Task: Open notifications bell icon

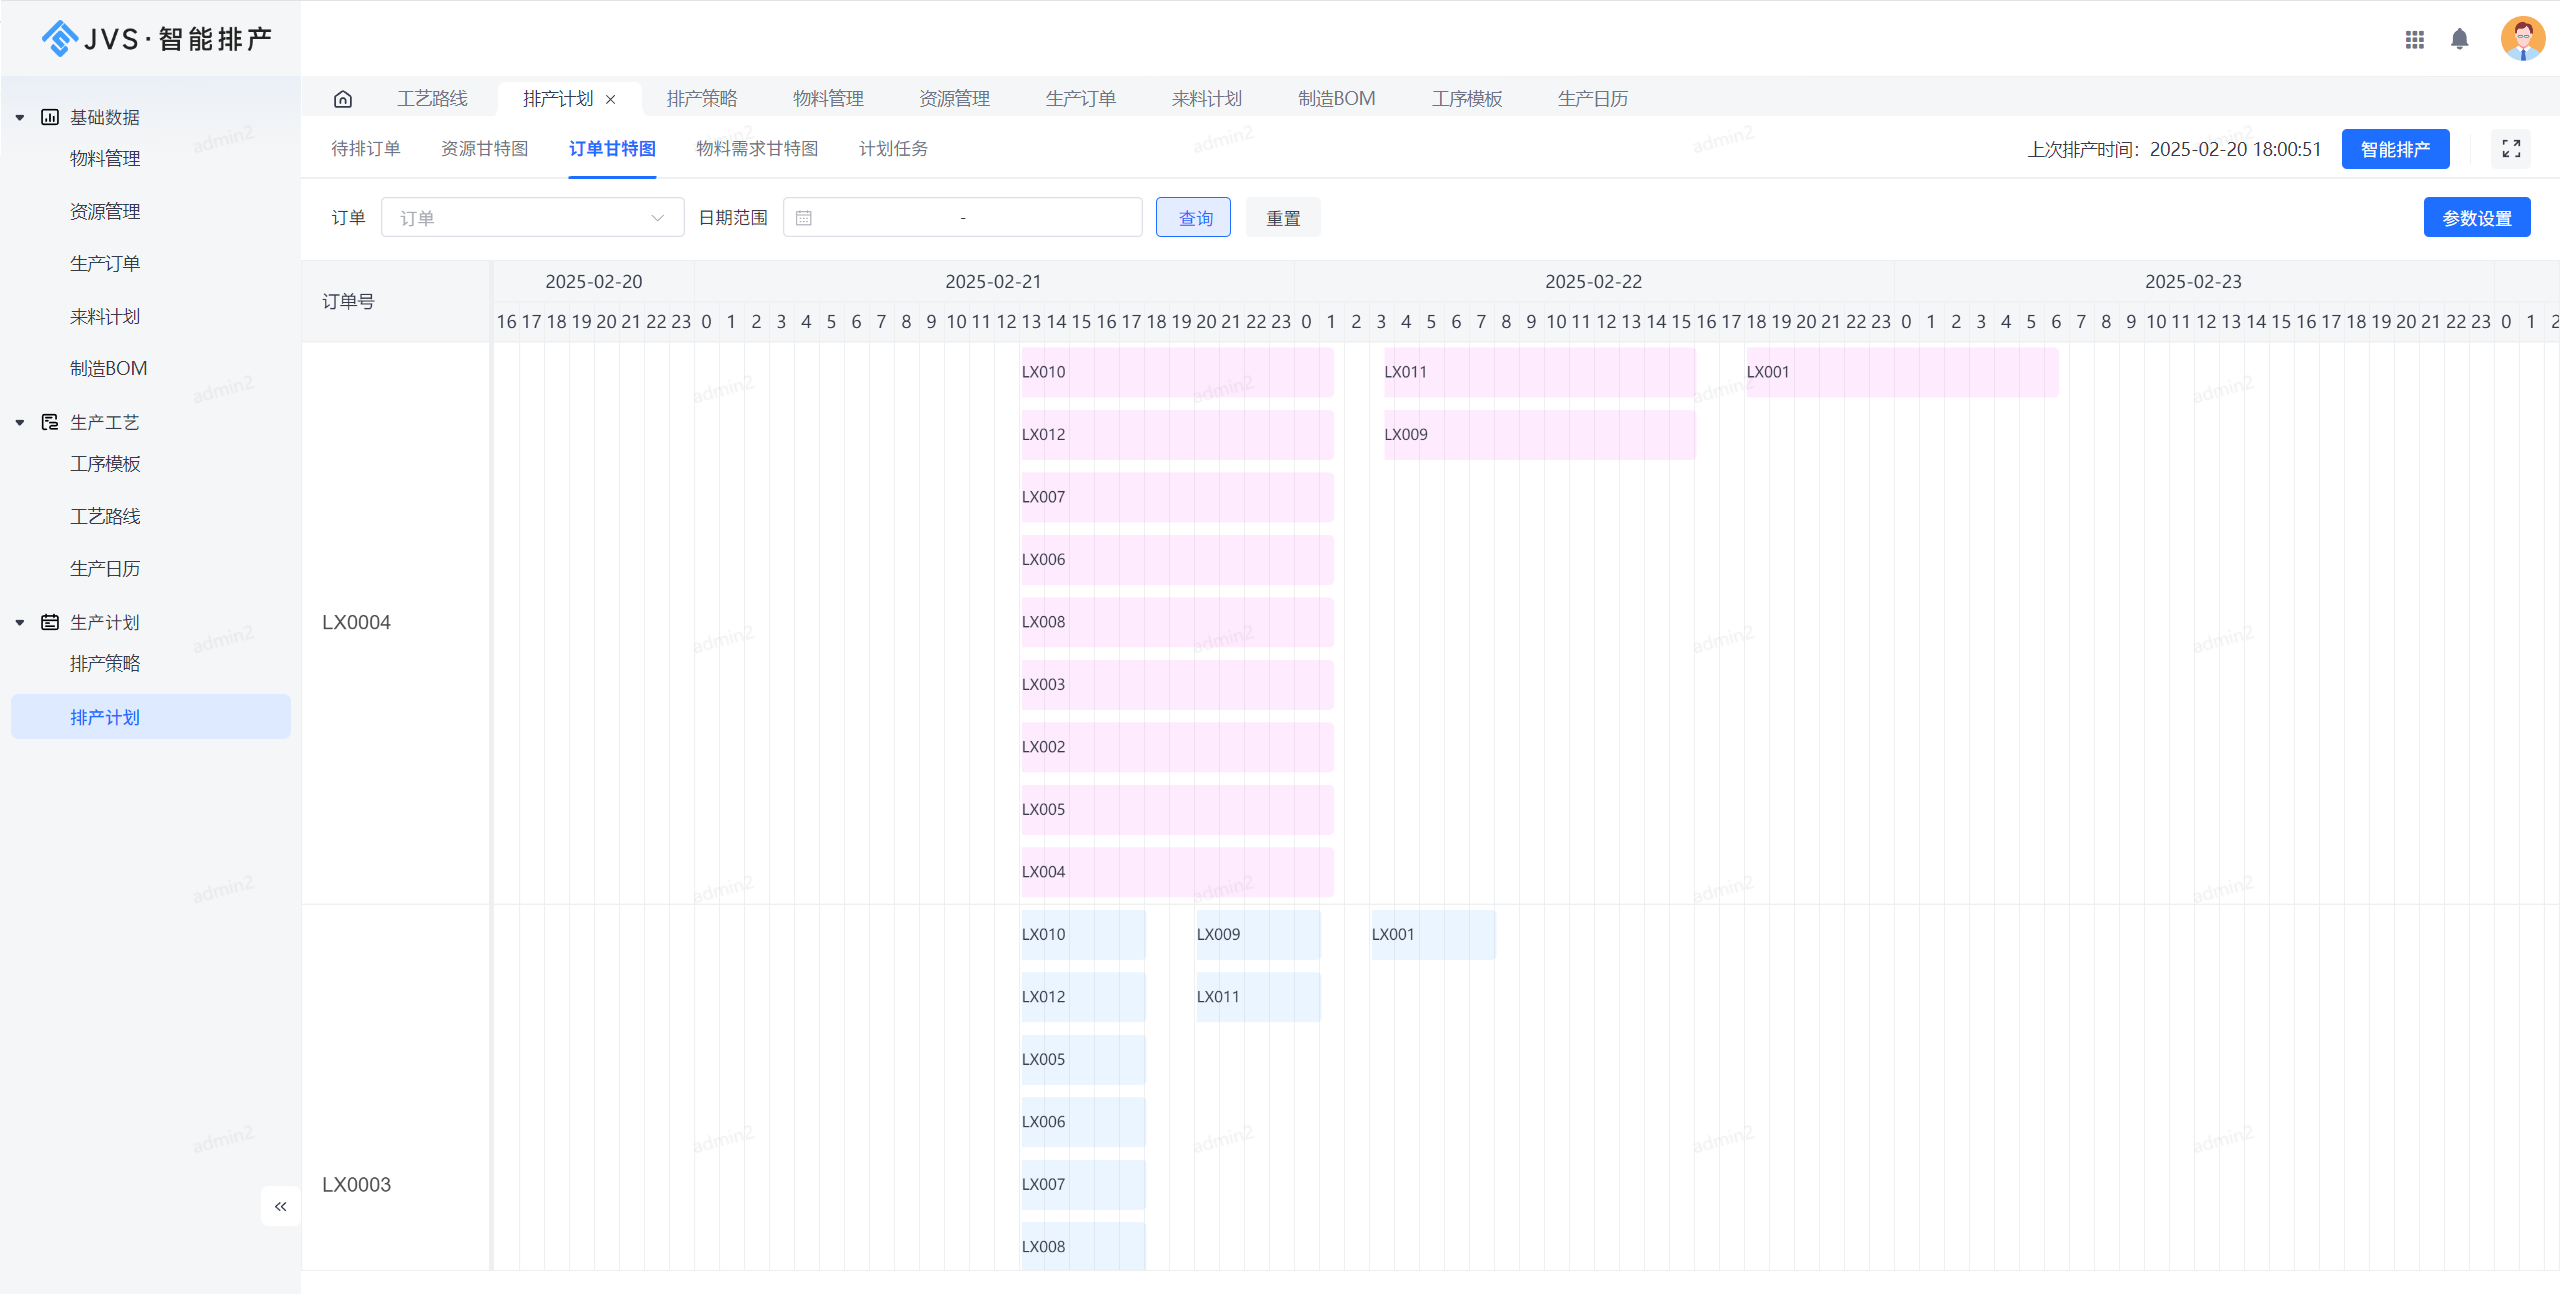Action: point(2459,39)
